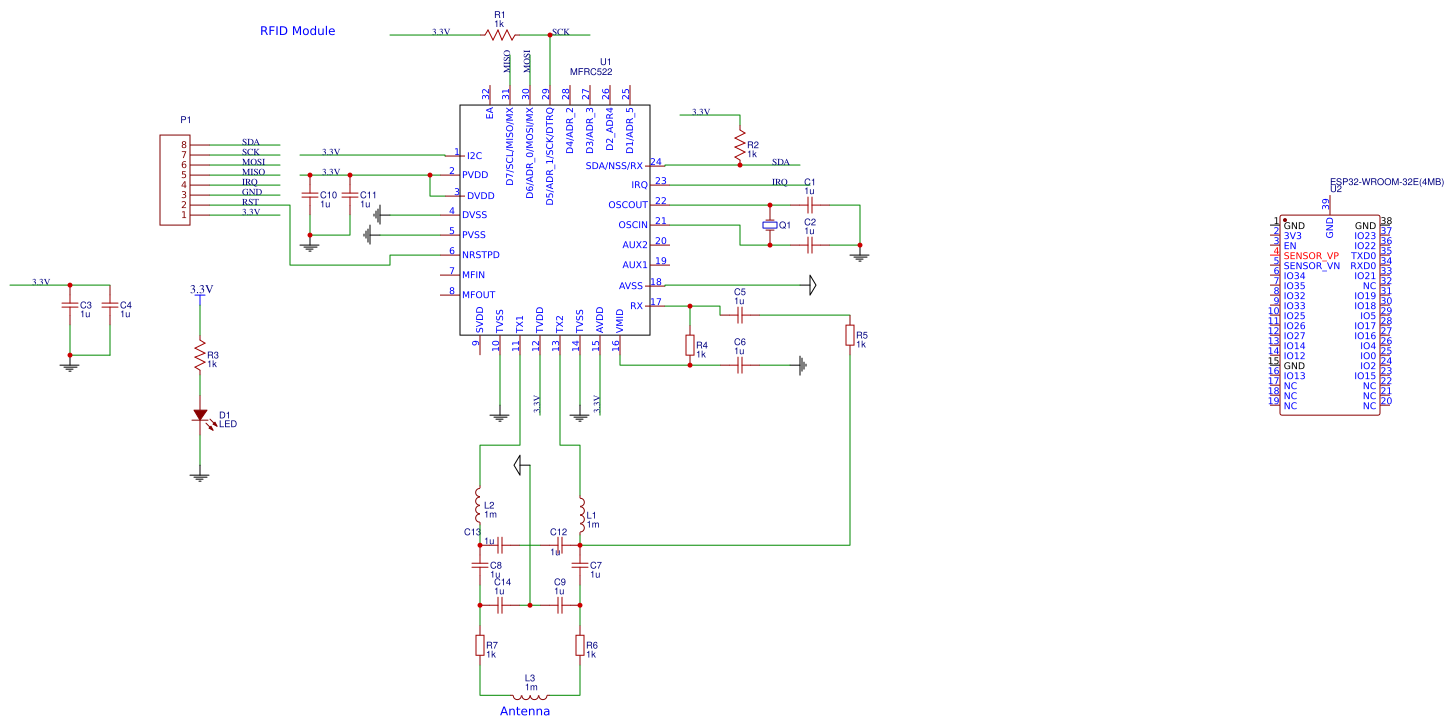Click the "3V3" pin on ESP32
This screenshot has width=1456, height=728.
pos(1292,236)
